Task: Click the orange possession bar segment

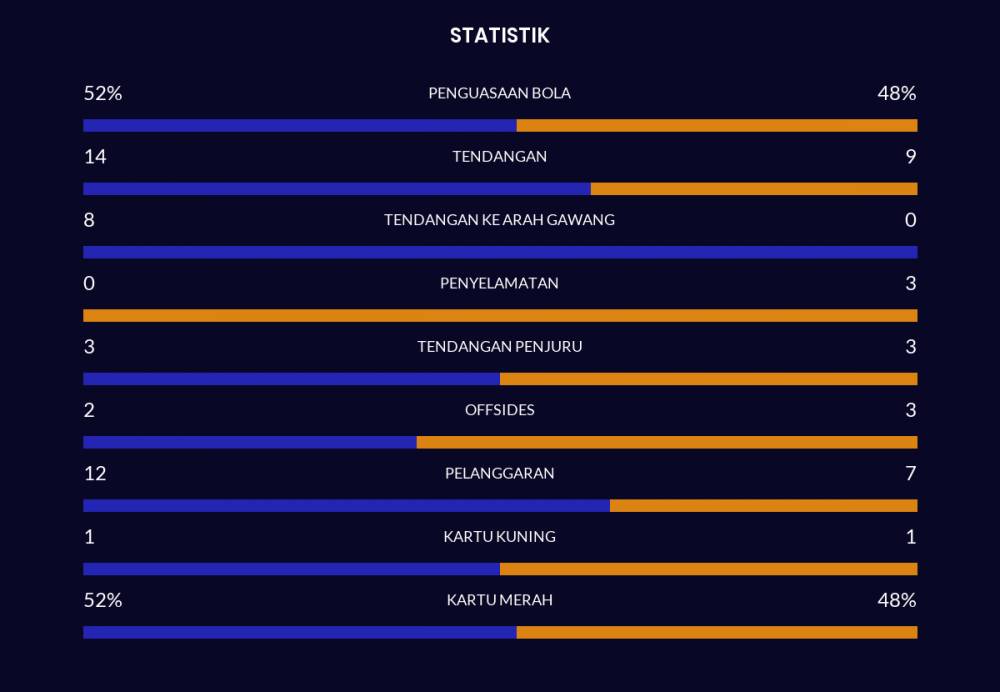Action: click(x=716, y=126)
